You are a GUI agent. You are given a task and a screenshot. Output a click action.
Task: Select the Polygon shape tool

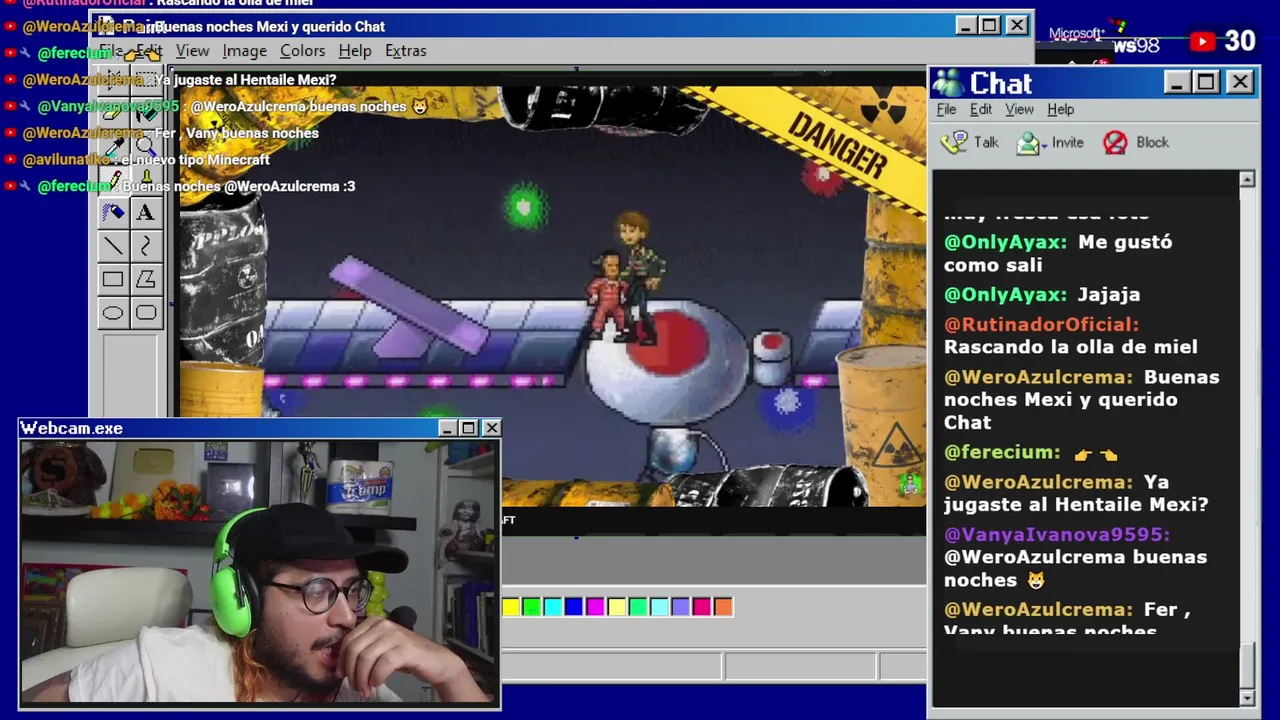pyautogui.click(x=145, y=280)
